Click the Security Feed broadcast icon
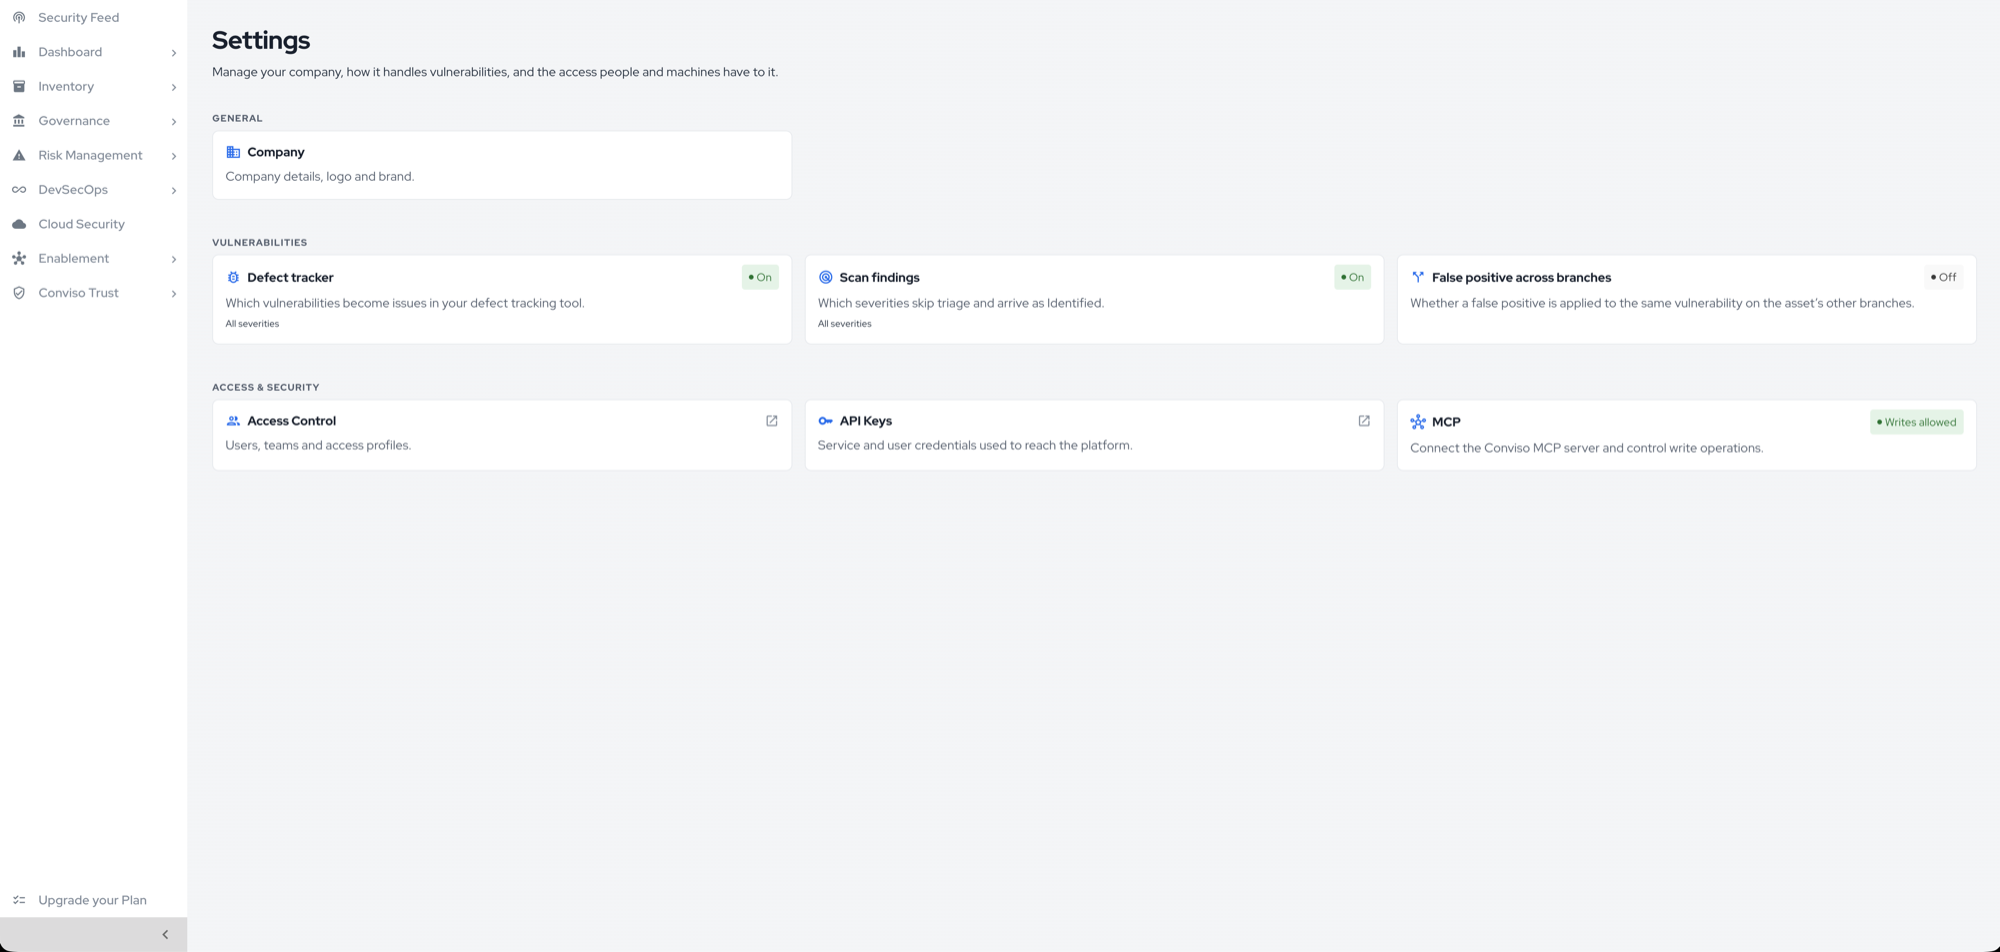The height and width of the screenshot is (952, 2000). click(x=19, y=17)
